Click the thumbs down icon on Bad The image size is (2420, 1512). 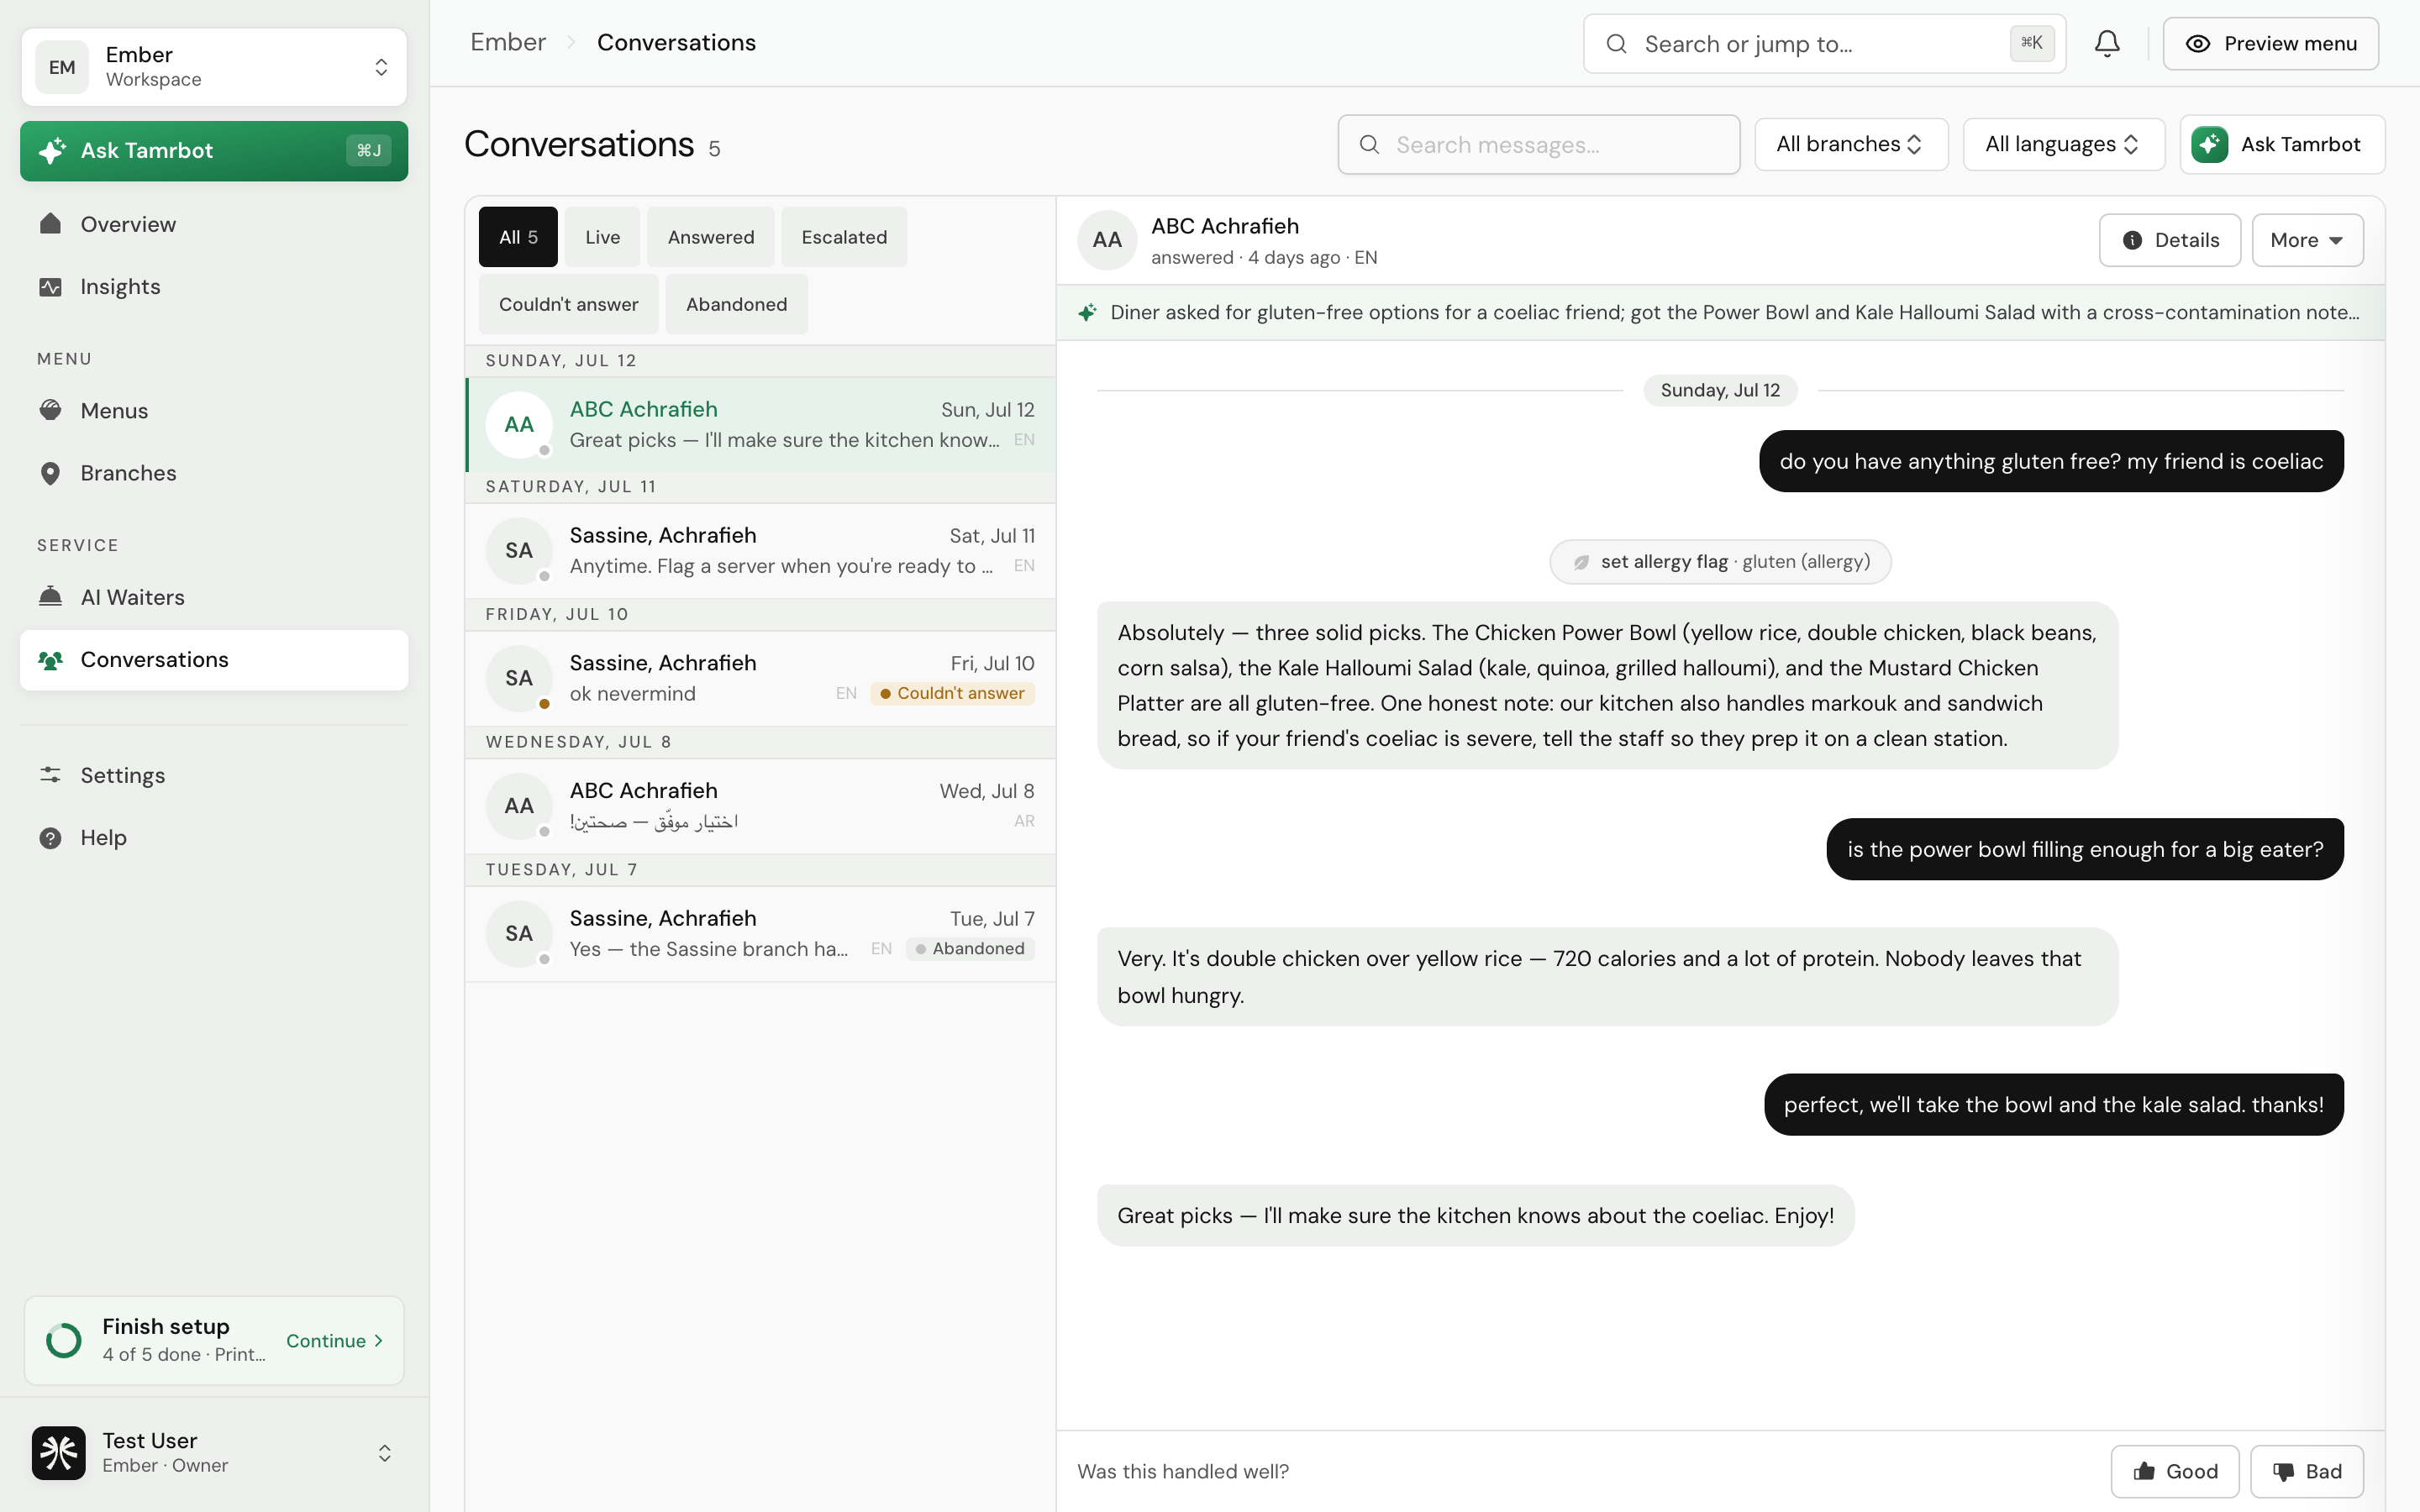point(2284,1471)
